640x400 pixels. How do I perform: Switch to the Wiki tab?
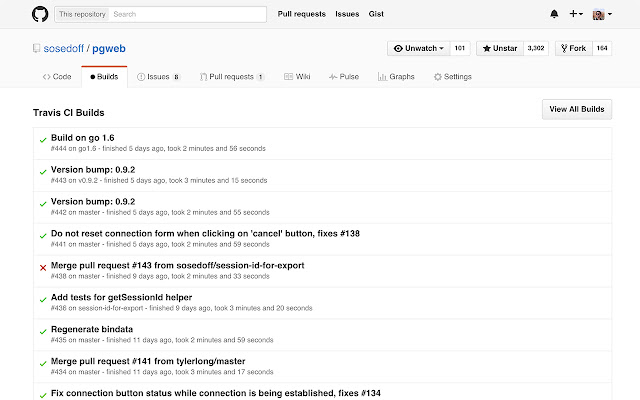click(x=297, y=77)
